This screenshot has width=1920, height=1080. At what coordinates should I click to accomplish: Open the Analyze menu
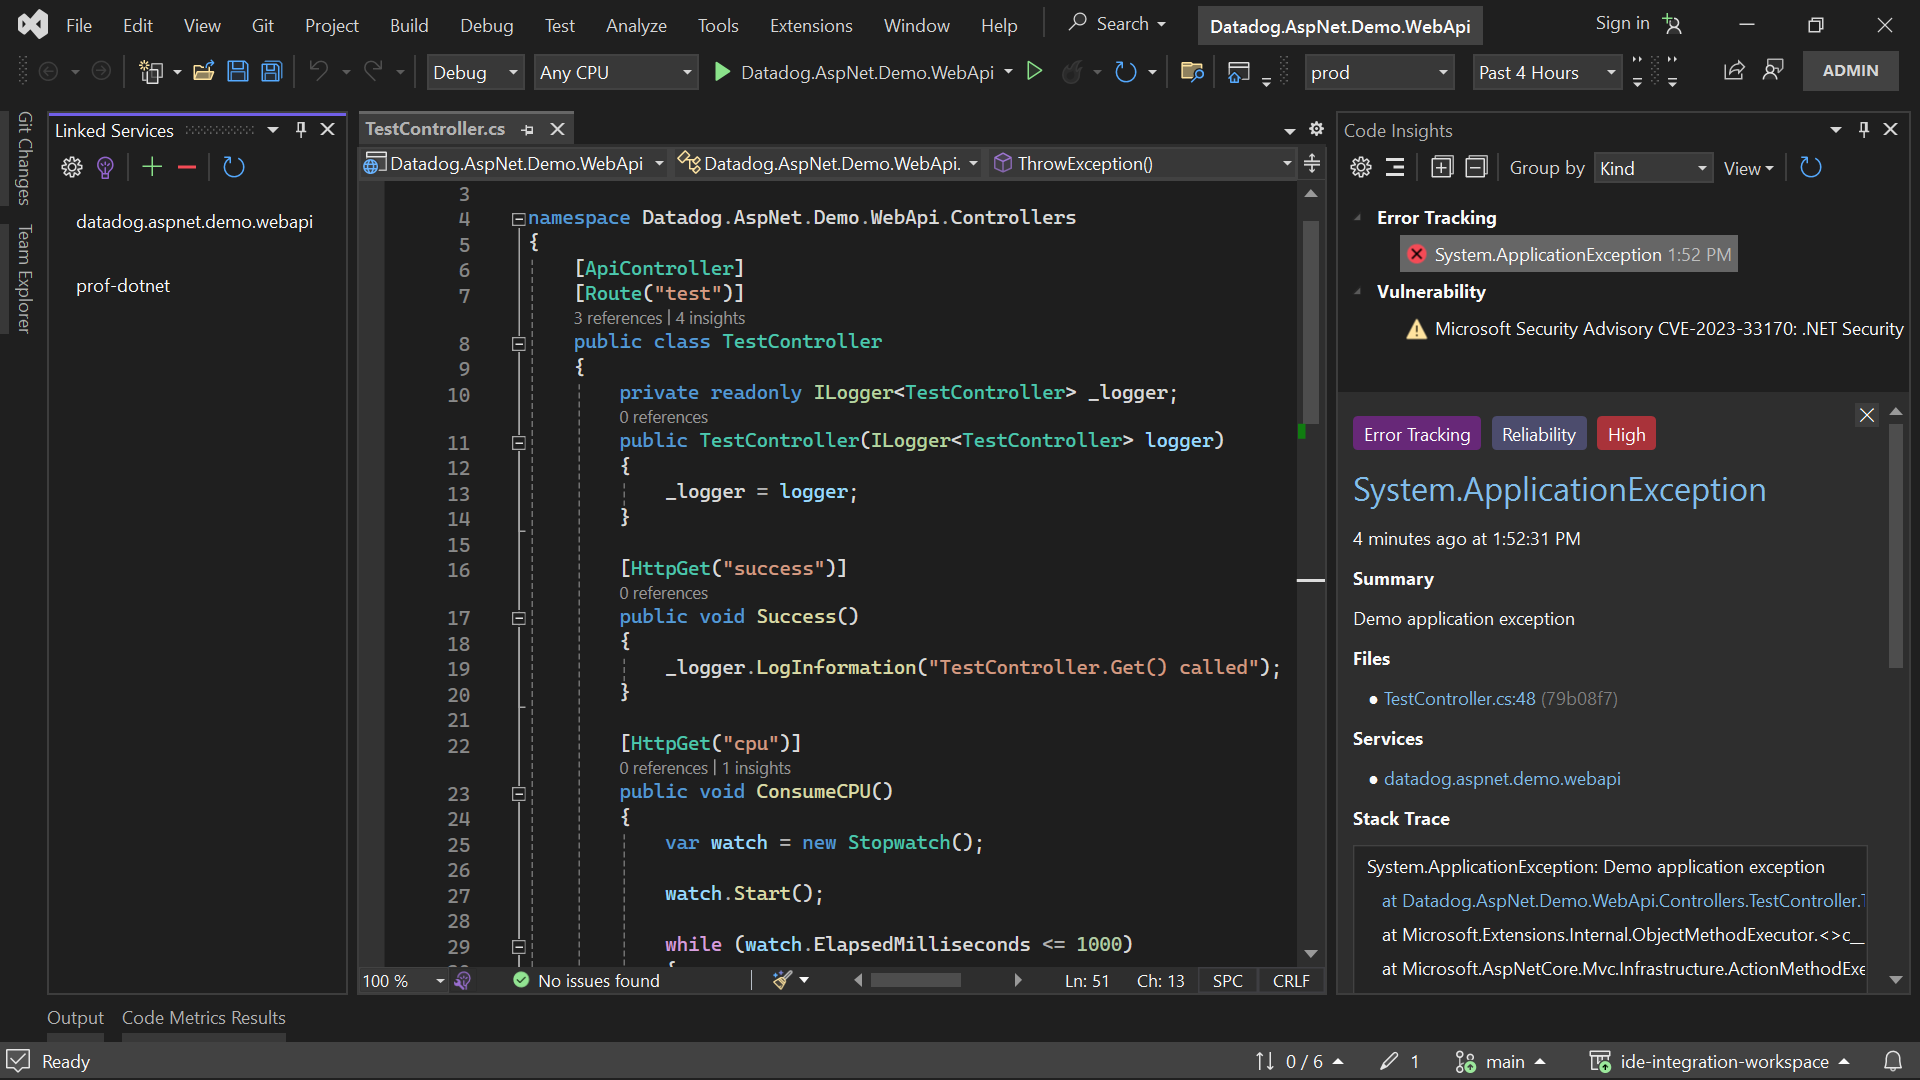(x=636, y=25)
